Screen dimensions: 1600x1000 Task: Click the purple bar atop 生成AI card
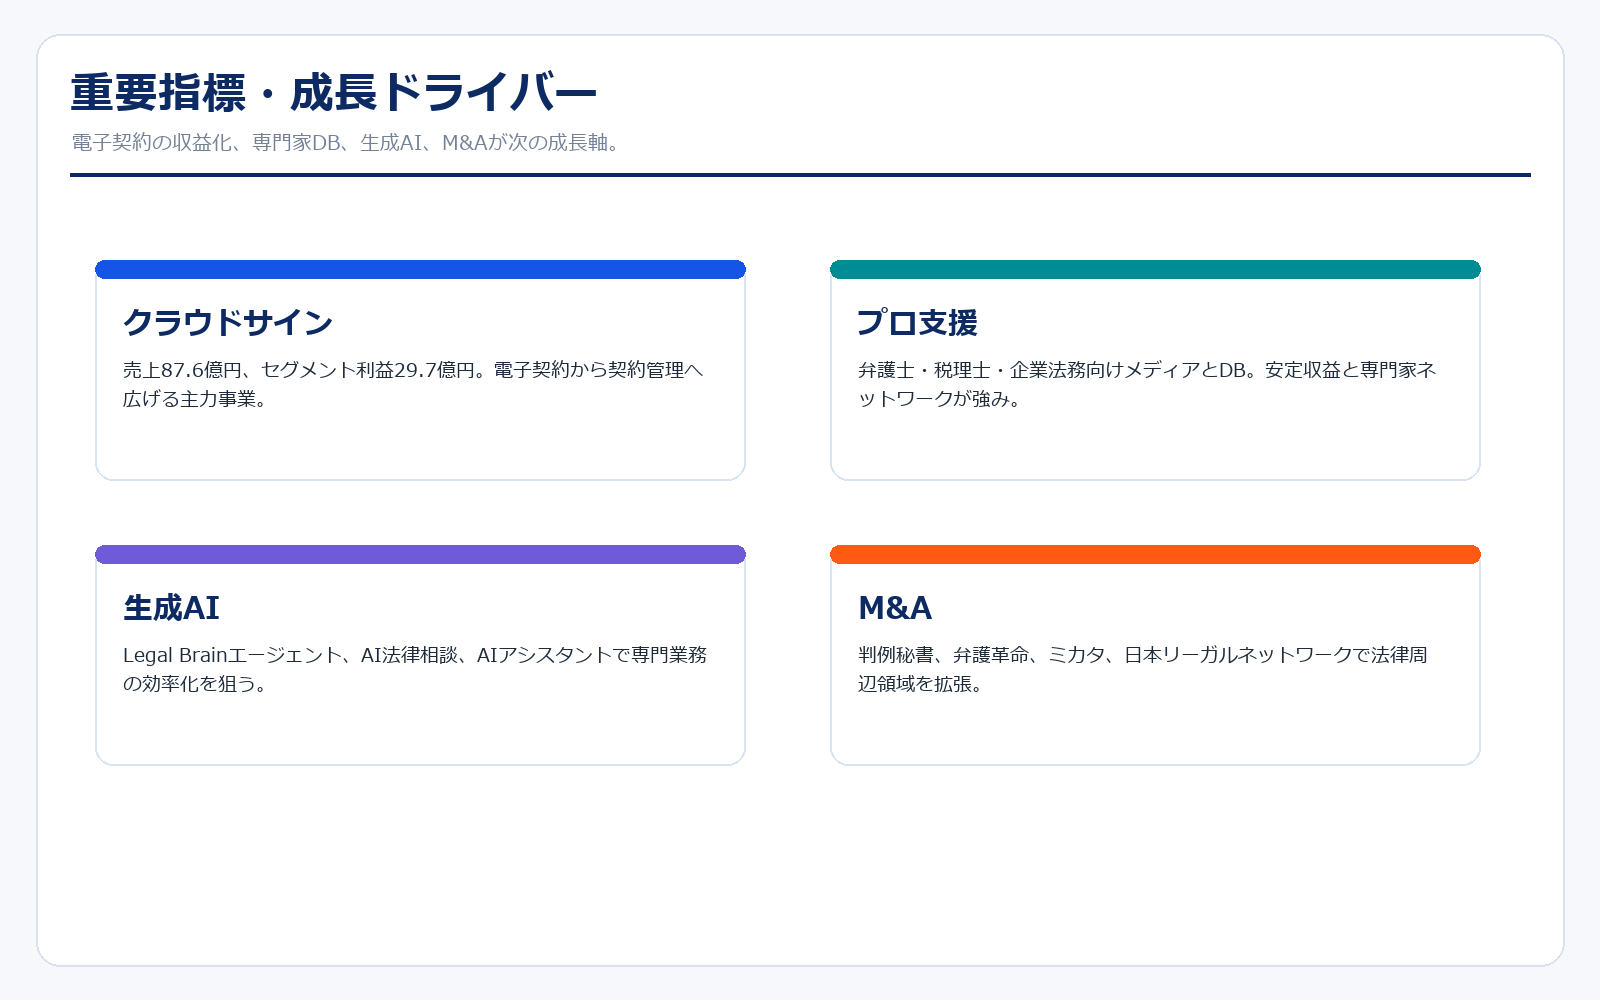click(420, 554)
